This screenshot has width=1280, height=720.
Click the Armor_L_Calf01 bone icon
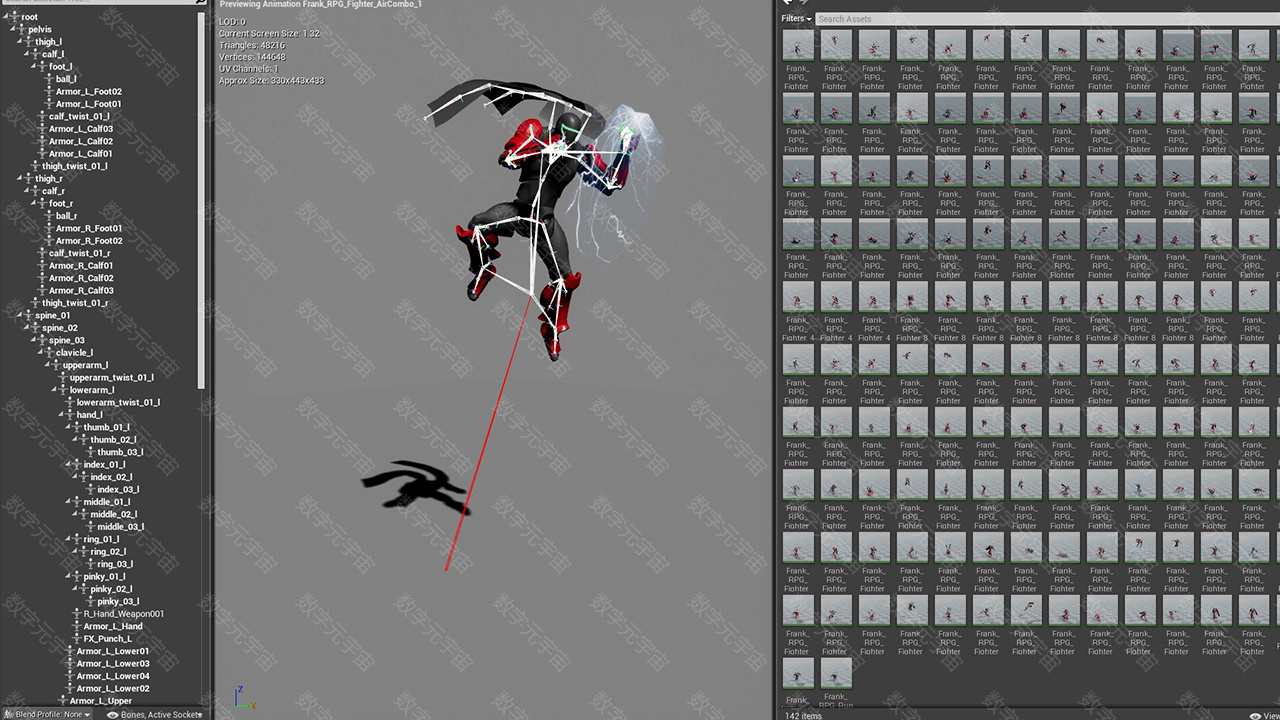(x=42, y=154)
